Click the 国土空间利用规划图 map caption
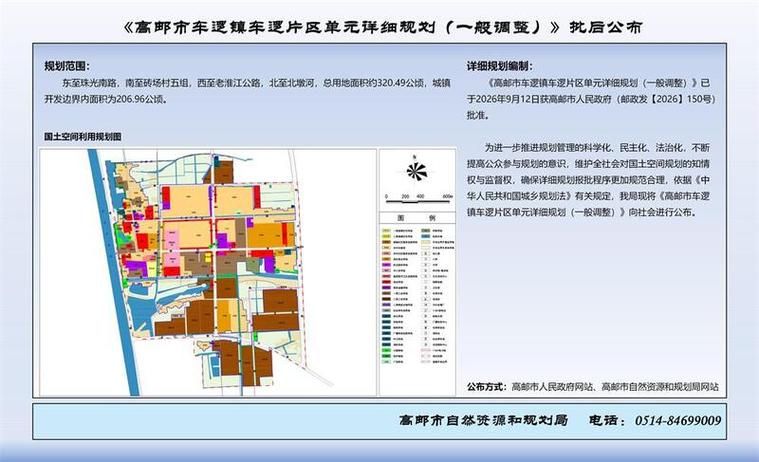 pos(83,137)
